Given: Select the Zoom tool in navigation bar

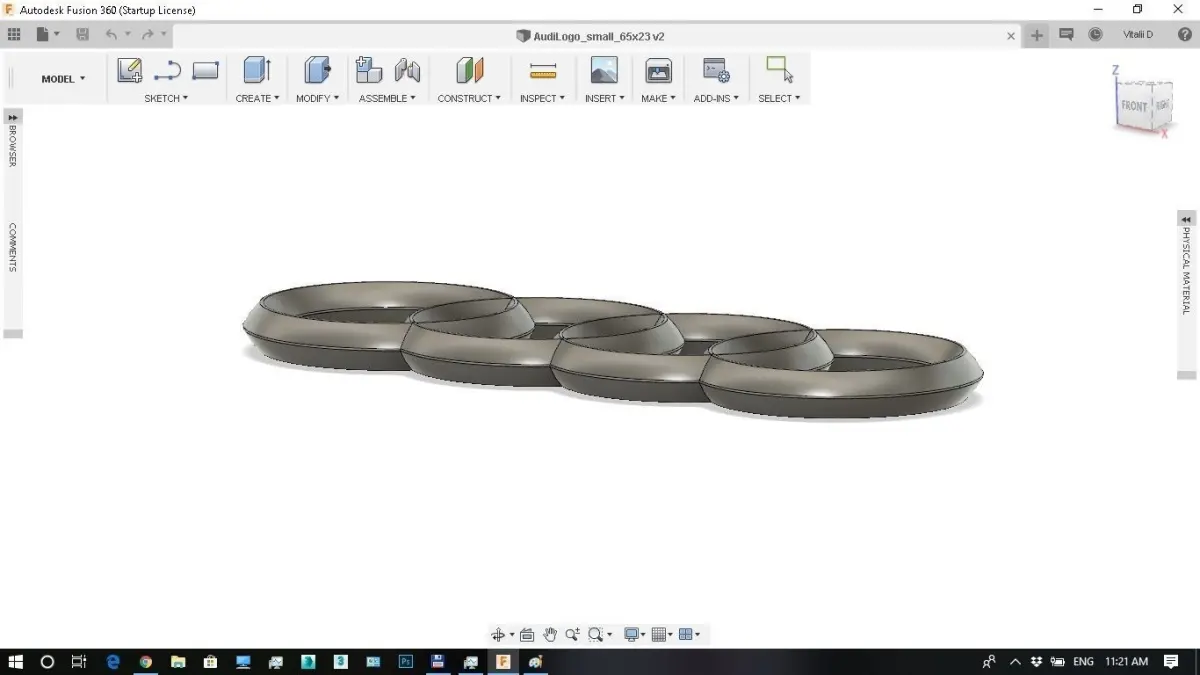Looking at the screenshot, I should pos(572,634).
